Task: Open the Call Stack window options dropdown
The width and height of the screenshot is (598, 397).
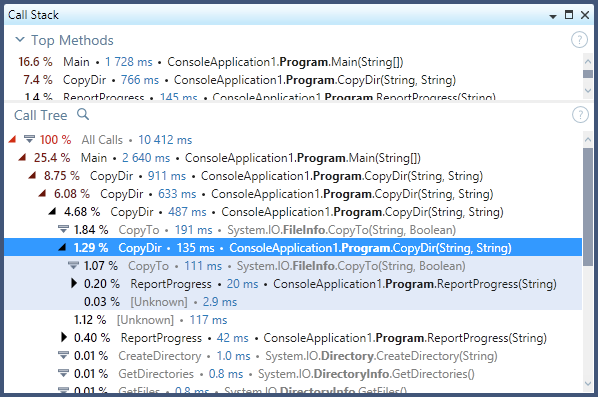Action: (553, 16)
